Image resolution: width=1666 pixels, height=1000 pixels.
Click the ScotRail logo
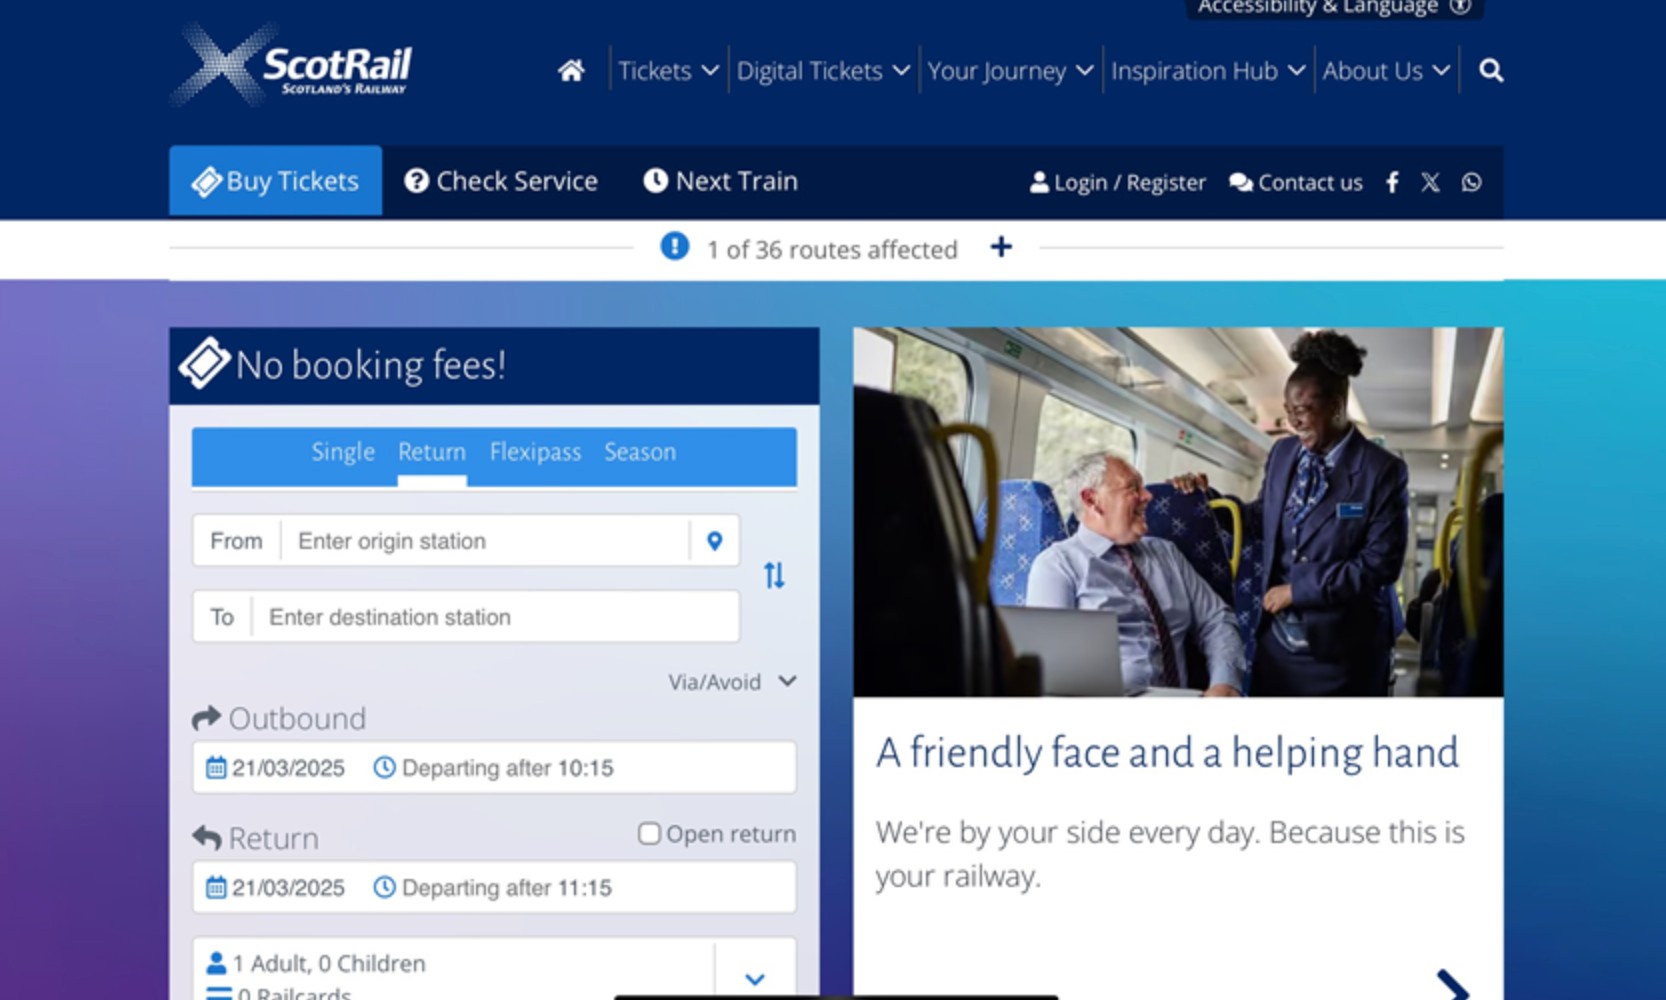click(293, 66)
